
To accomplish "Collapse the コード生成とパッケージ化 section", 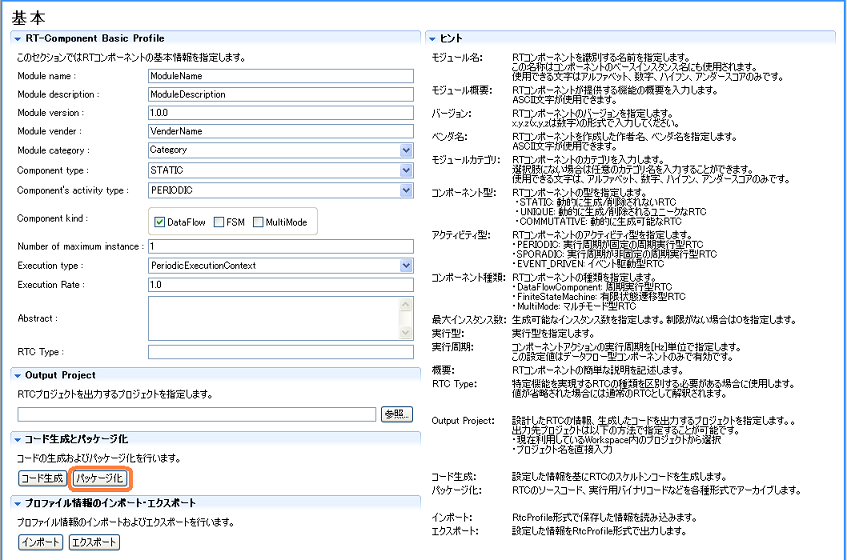I will pos(18,440).
